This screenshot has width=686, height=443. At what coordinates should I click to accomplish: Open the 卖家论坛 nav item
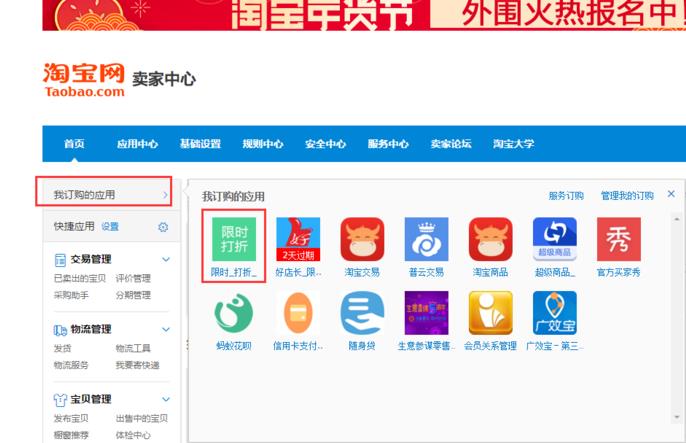coord(451,143)
